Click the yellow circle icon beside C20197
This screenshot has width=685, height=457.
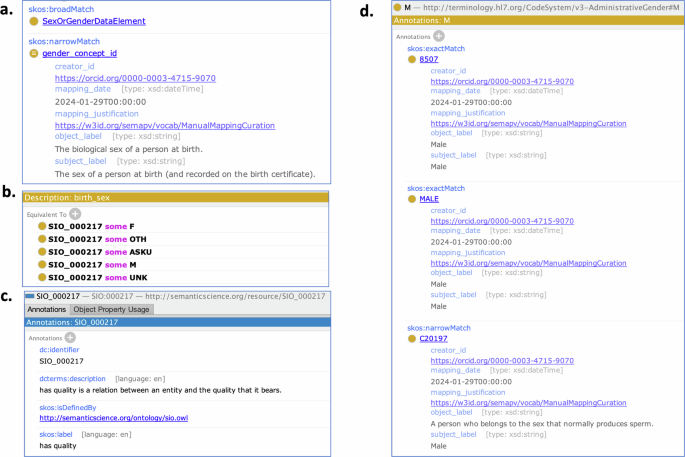(412, 339)
